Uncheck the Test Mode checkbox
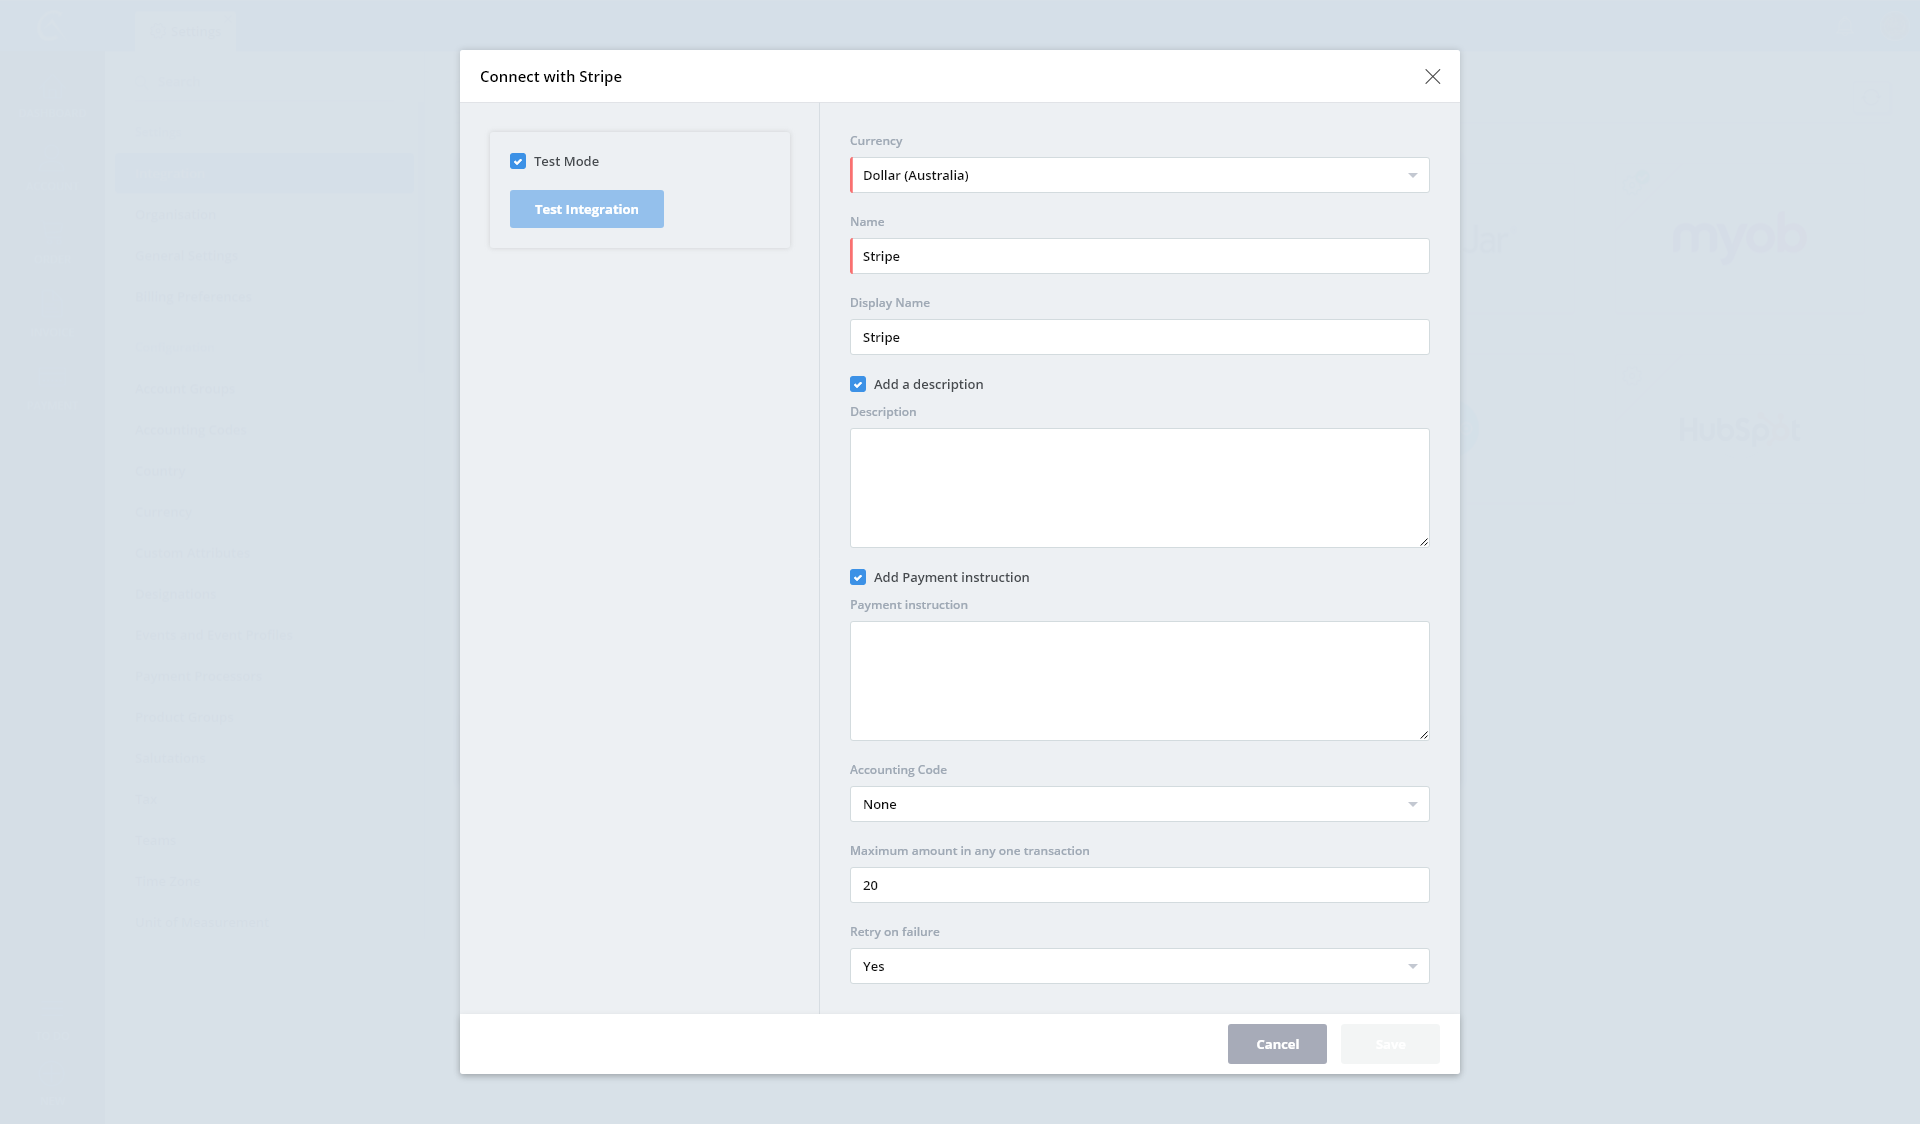Image resolution: width=1920 pixels, height=1124 pixels. (518, 161)
